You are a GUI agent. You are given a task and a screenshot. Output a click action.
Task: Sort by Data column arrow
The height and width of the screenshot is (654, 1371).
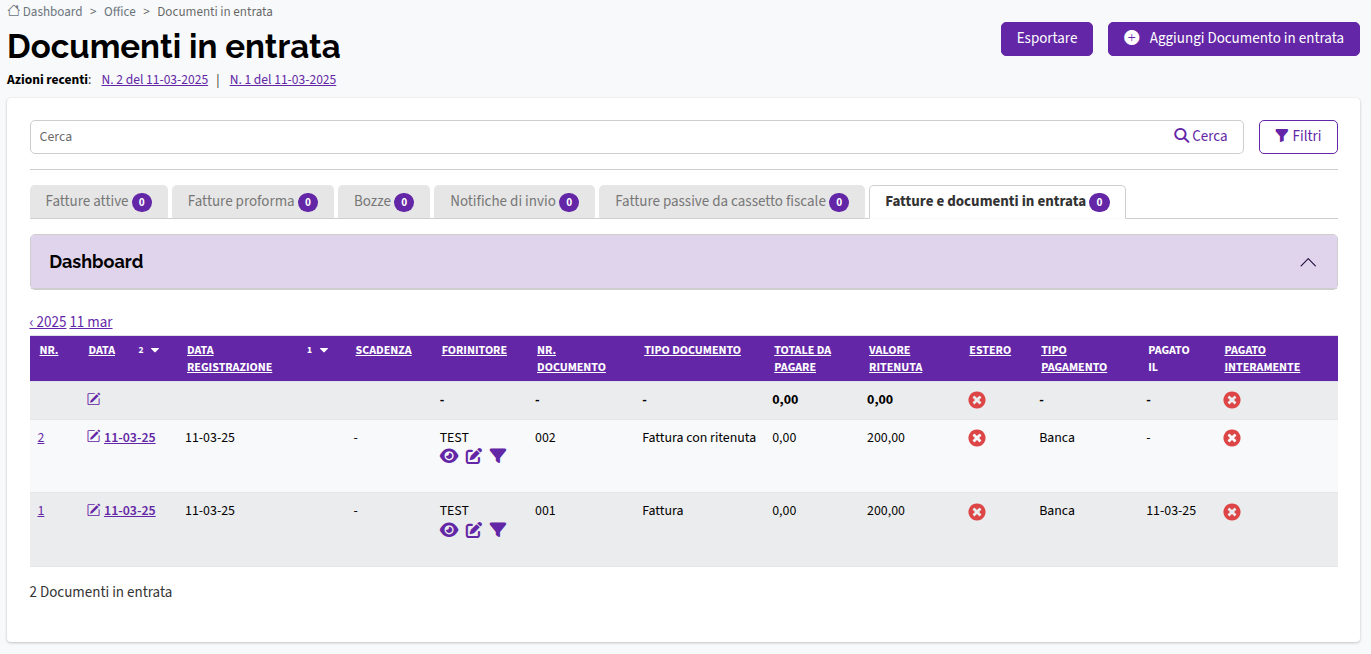tap(155, 351)
